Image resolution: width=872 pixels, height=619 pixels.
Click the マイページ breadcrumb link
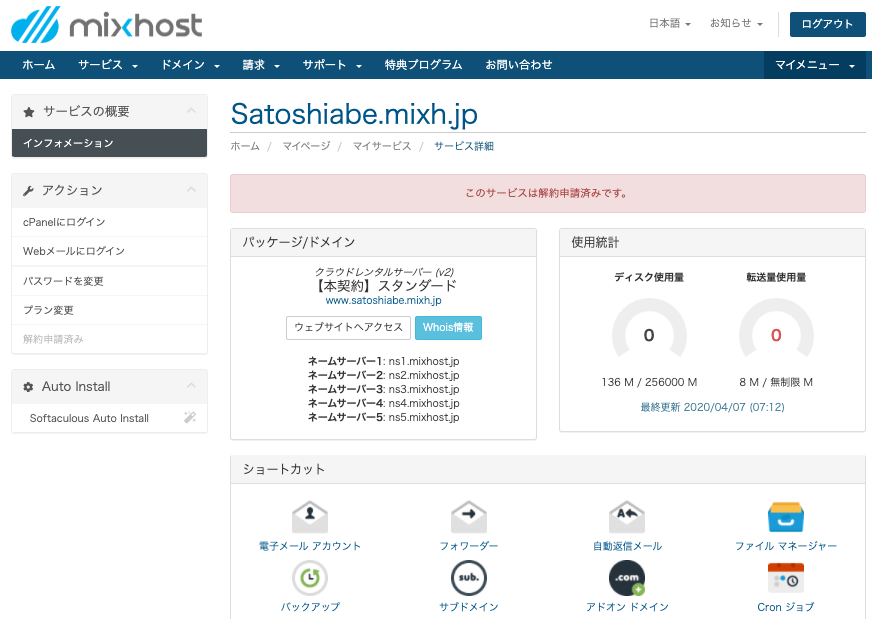[306, 146]
